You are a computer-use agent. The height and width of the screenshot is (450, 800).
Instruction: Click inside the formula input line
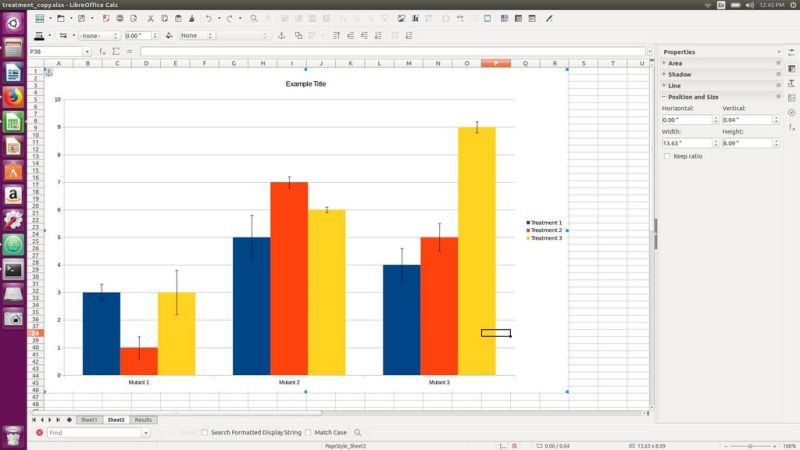[x=392, y=52]
